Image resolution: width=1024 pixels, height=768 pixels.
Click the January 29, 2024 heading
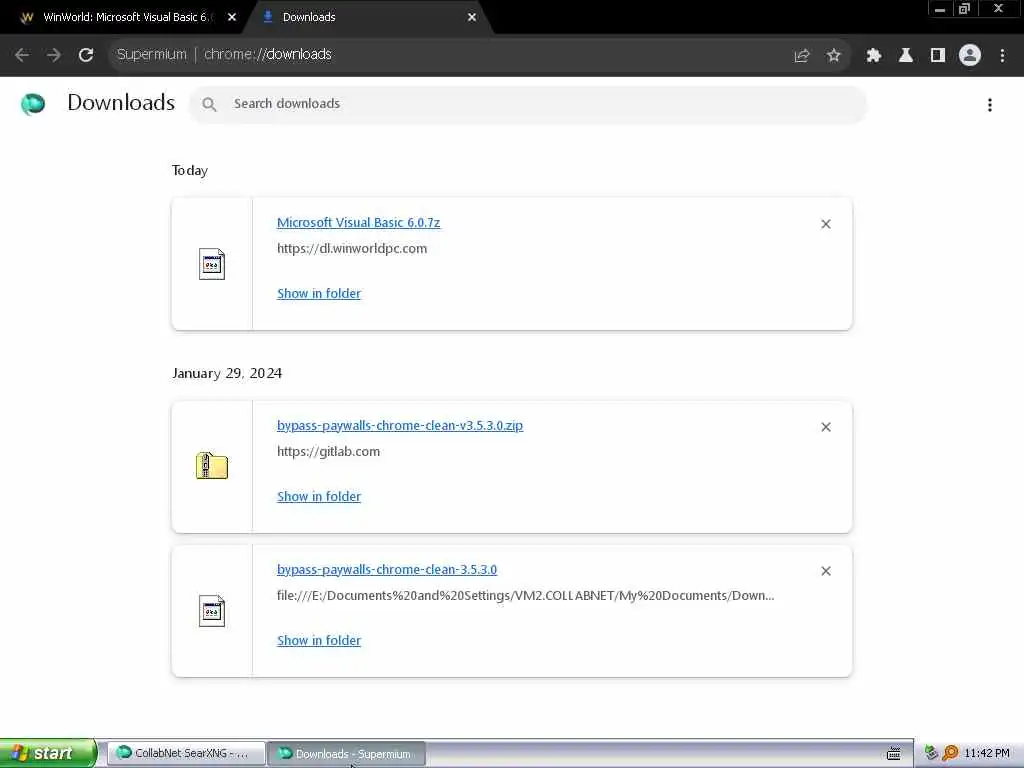(x=227, y=374)
